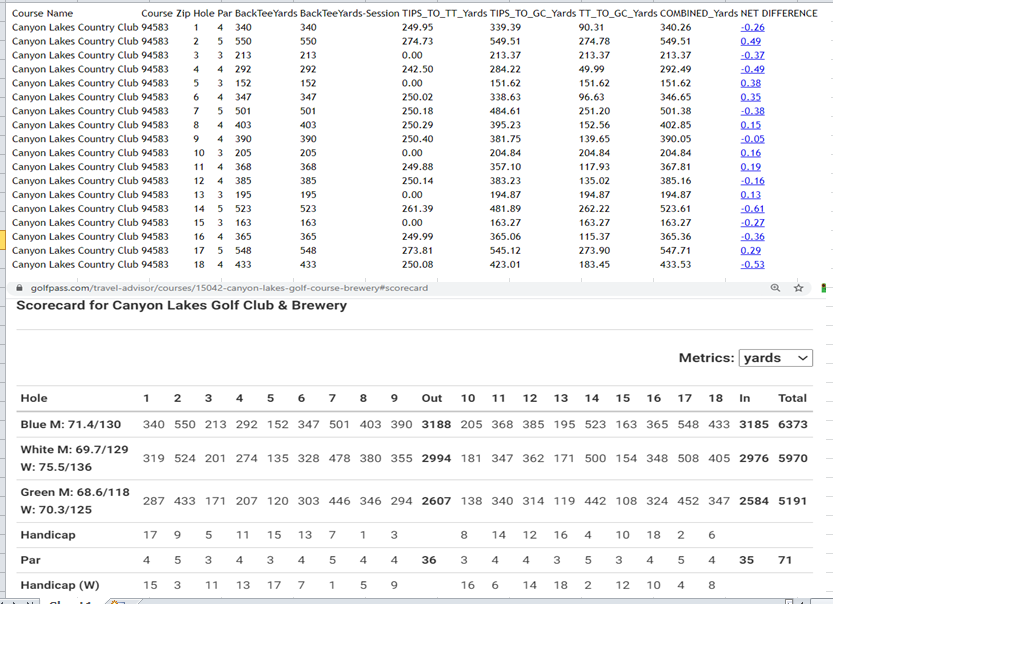Click the Blue tee In total 3185
Viewport: 1016px width, 664px height.
coord(754,424)
